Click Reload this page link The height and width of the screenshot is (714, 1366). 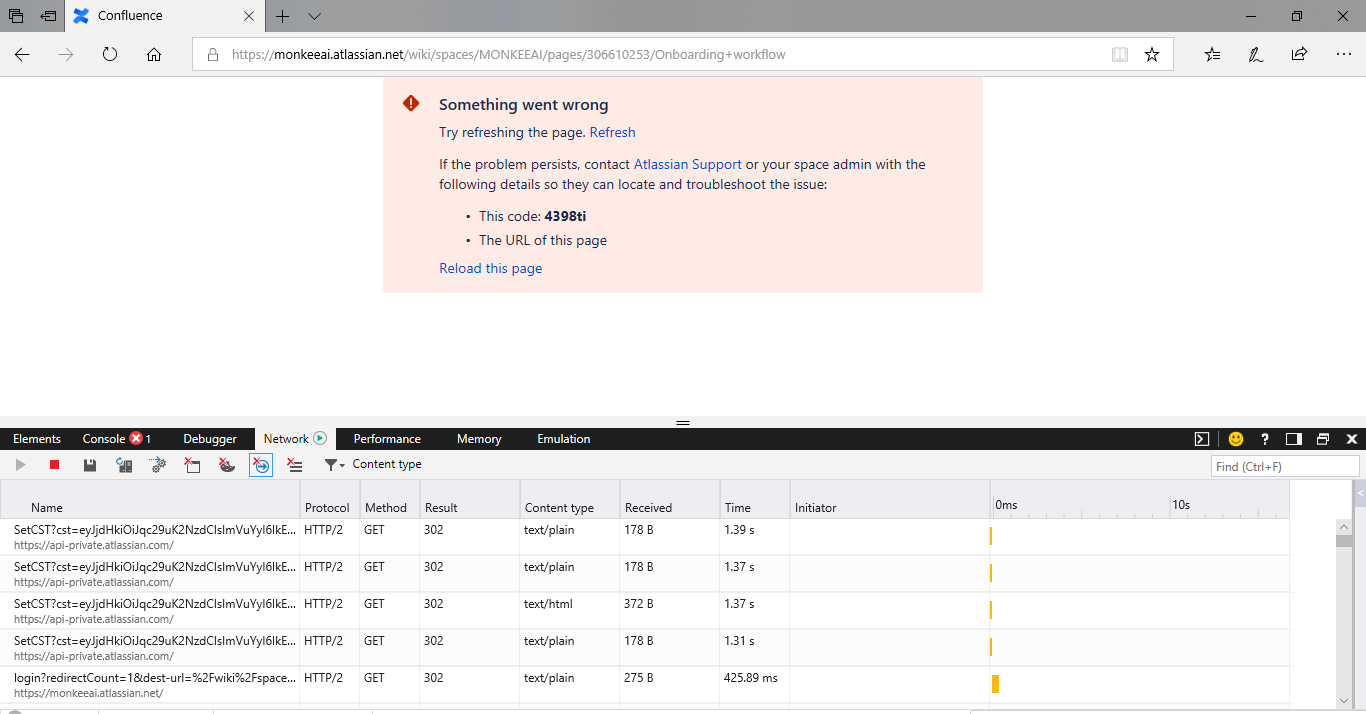tap(491, 268)
